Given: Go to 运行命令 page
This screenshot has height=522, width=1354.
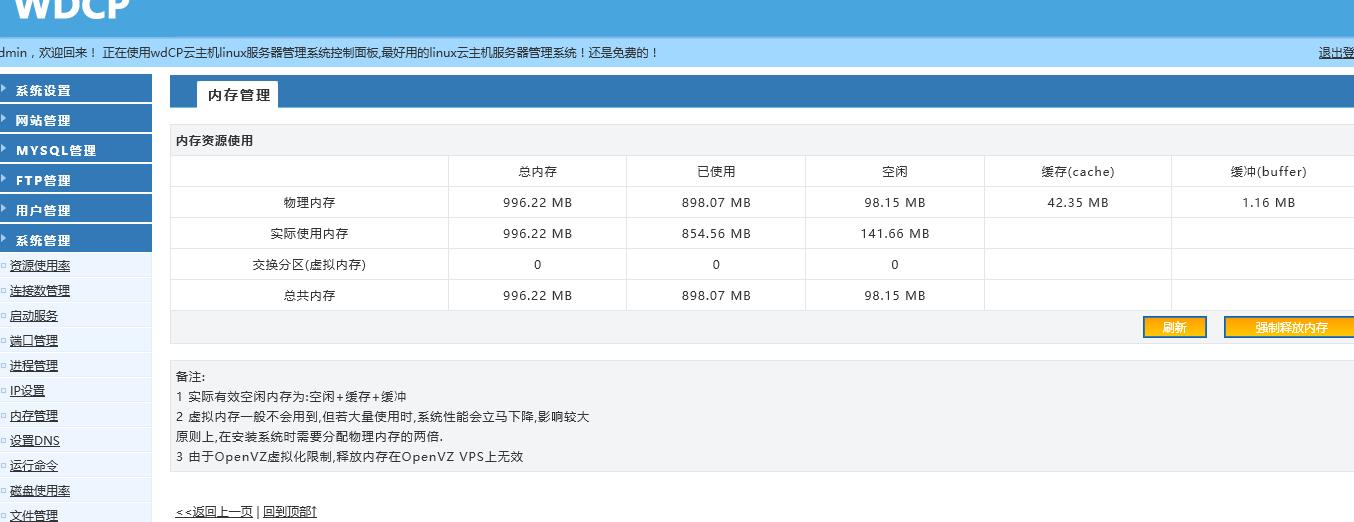Looking at the screenshot, I should tap(34, 466).
